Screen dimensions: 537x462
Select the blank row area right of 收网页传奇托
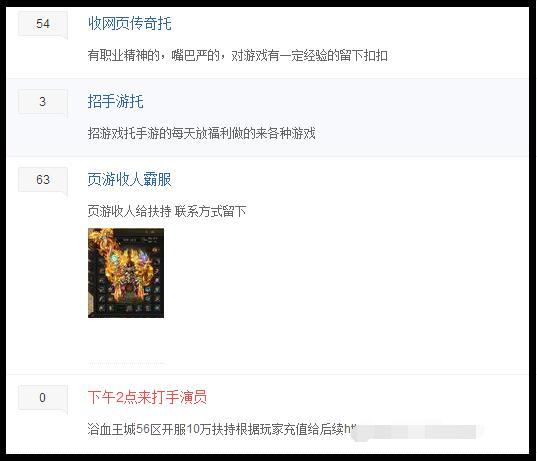349,24
